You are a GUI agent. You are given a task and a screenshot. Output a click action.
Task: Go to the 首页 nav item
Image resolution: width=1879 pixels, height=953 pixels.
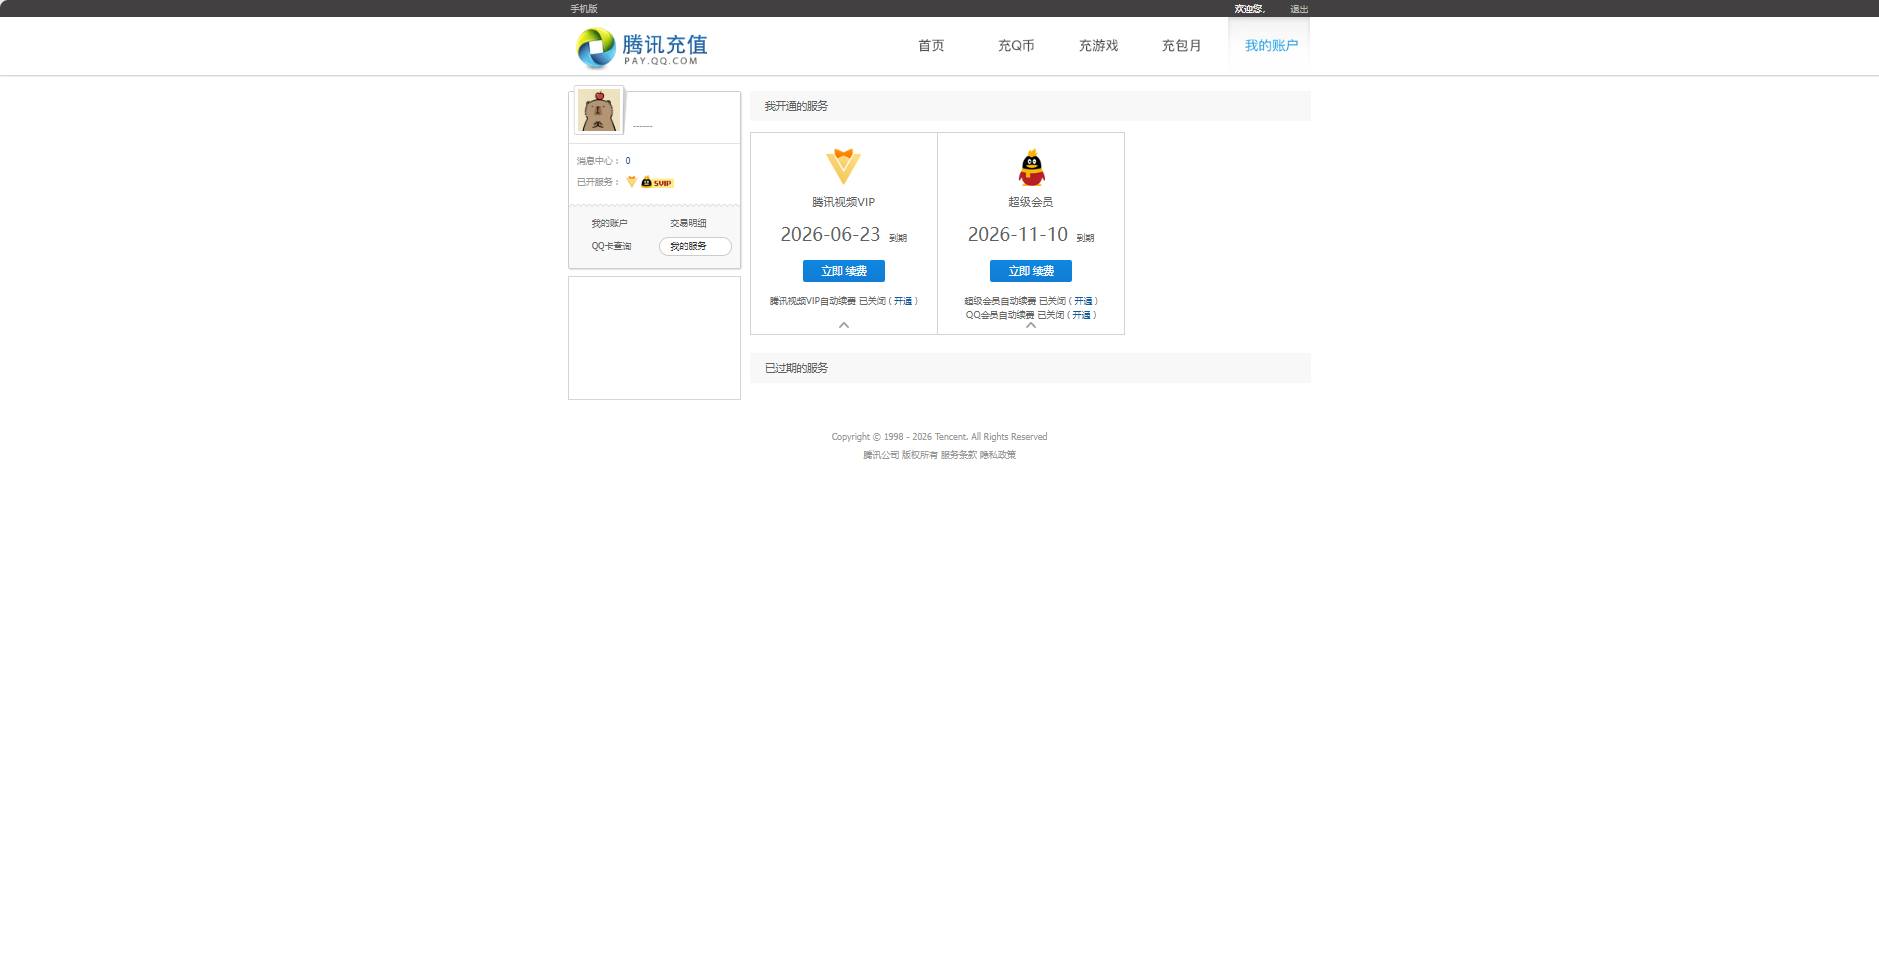(x=931, y=45)
